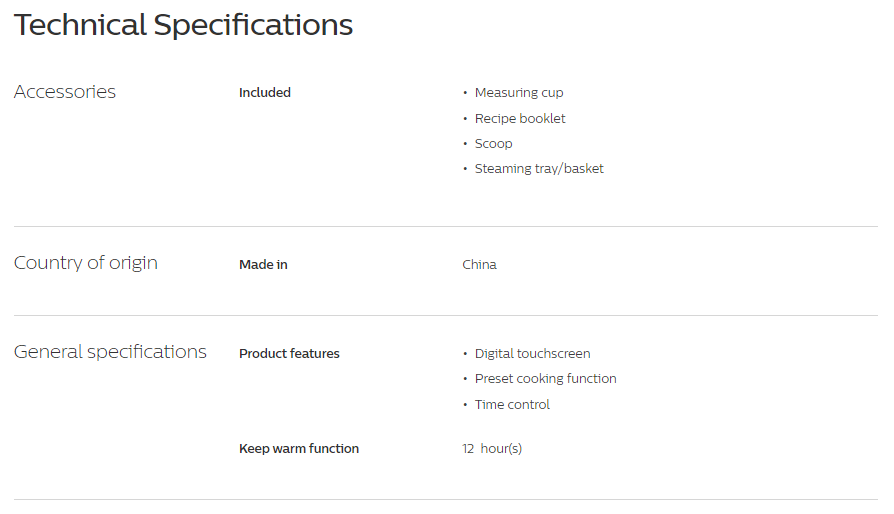Screen dimensions: 894x514
Task: Click the Recipe booklet entry
Action: coord(520,119)
